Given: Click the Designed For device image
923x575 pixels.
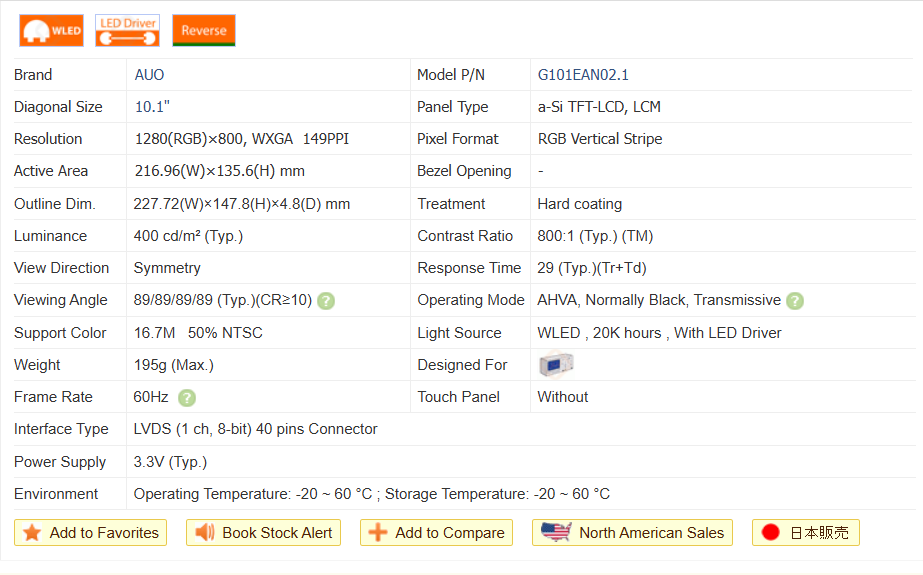Looking at the screenshot, I should (556, 365).
